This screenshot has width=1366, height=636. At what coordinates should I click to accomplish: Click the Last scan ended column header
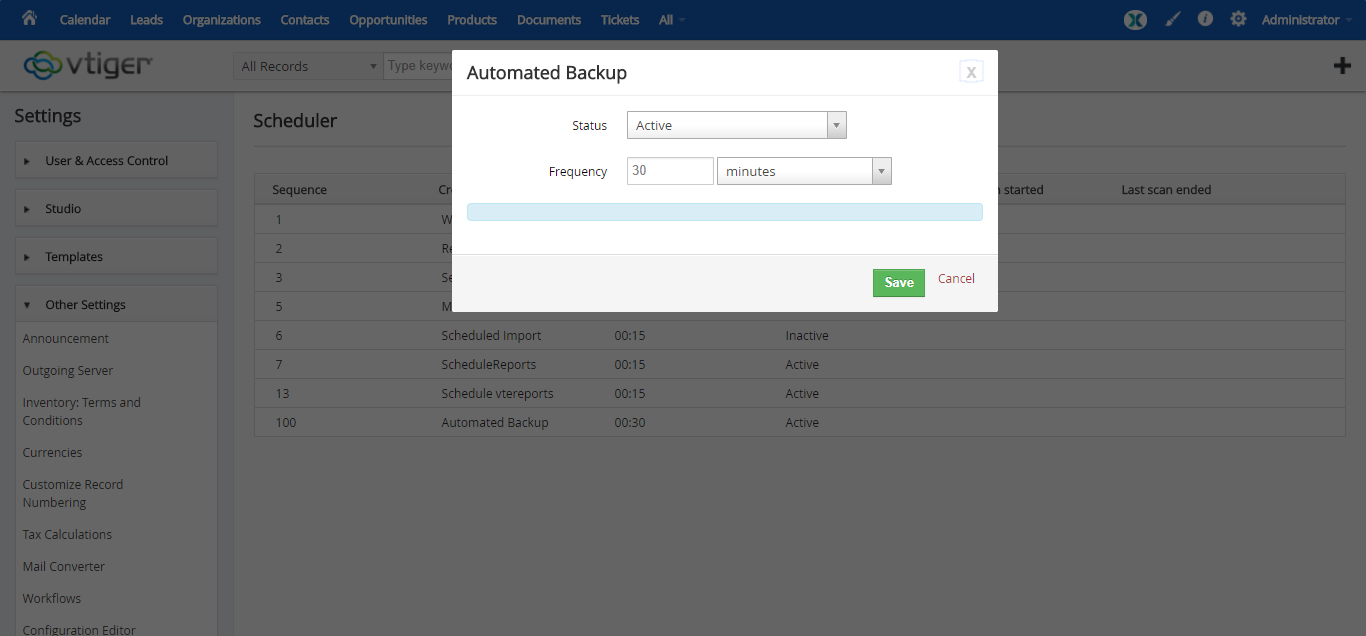click(1166, 190)
